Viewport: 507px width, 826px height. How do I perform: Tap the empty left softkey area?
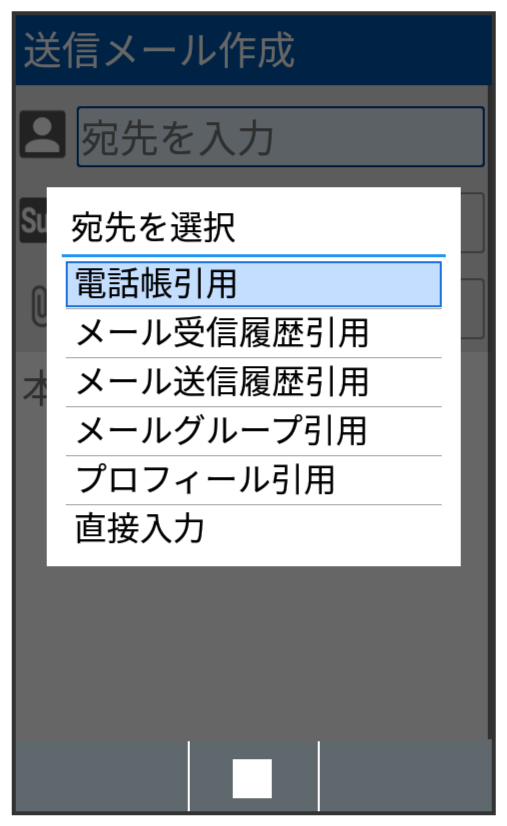101,776
